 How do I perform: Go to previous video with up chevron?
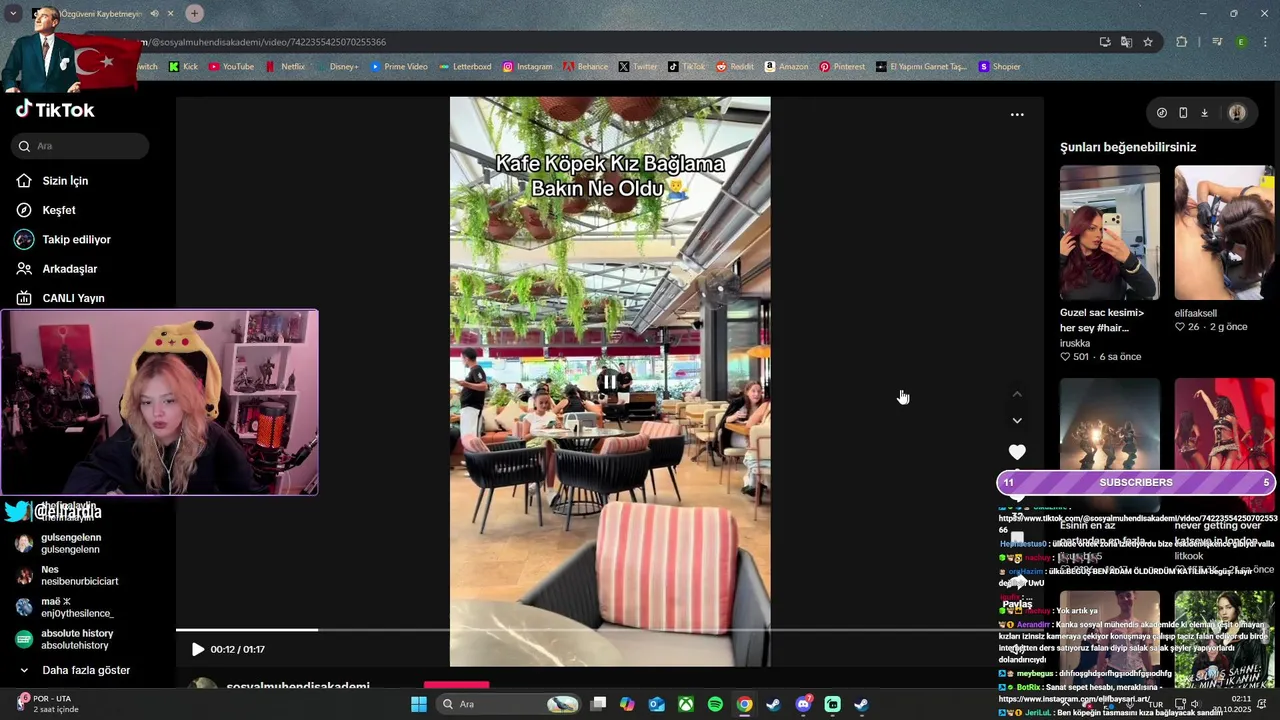[1017, 395]
